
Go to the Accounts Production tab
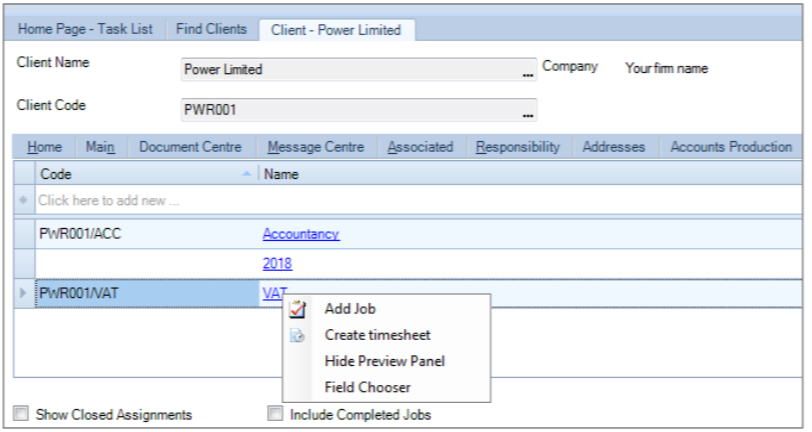[731, 147]
